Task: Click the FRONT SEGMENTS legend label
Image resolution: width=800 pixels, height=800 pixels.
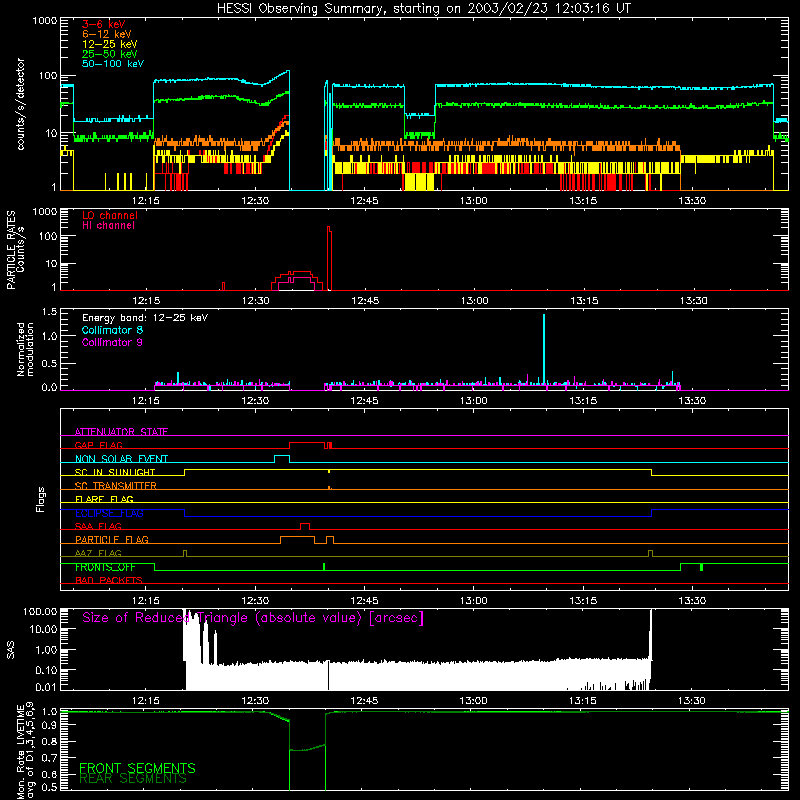Action: 137,768
